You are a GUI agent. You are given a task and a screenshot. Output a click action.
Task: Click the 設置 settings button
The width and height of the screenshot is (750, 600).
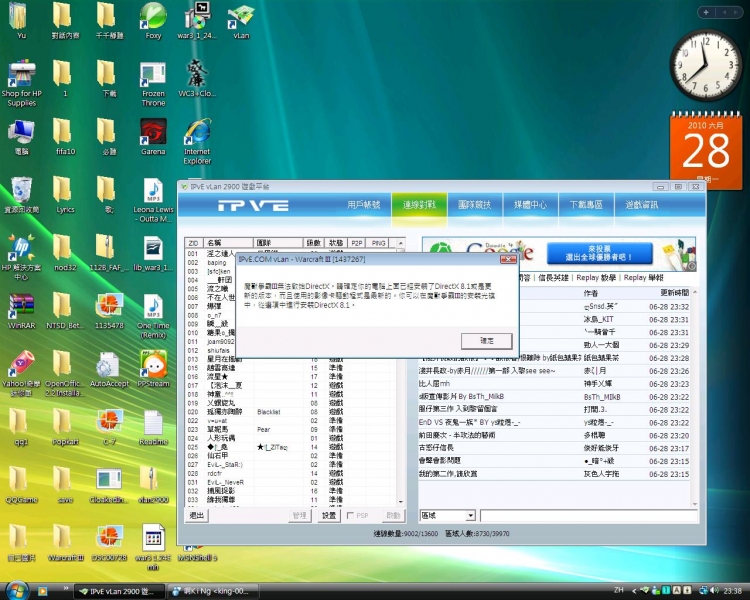[329, 516]
